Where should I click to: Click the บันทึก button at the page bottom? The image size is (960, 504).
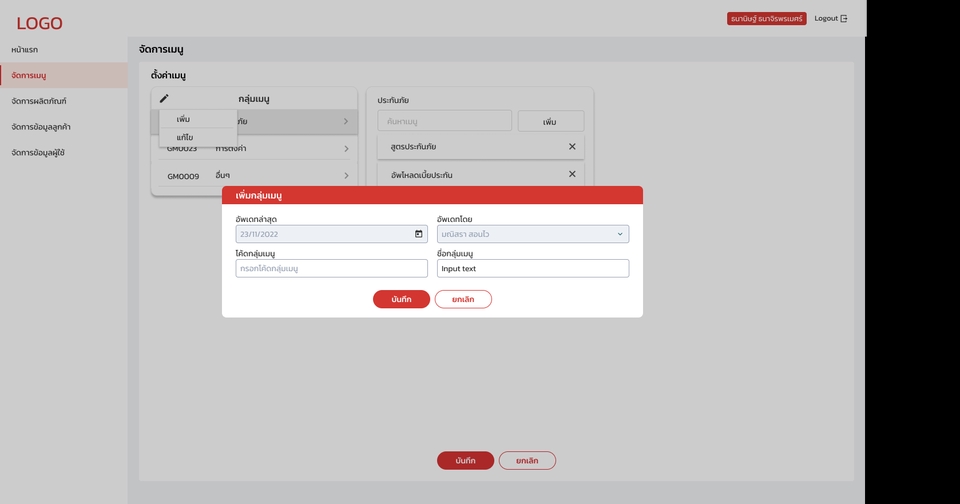click(x=465, y=461)
